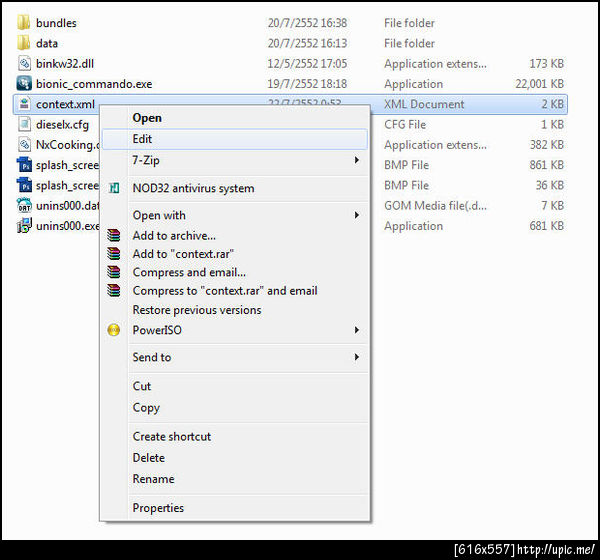Viewport: 600px width, 560px height.
Task: Expand the Open with submenu arrow
Action: click(x=357, y=215)
